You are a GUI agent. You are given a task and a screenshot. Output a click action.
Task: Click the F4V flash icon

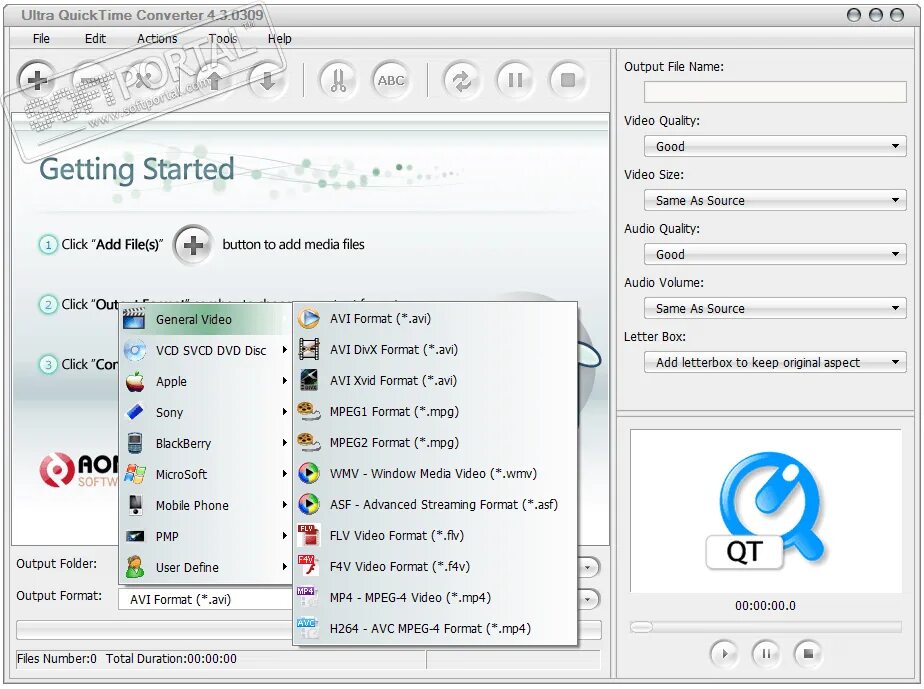pyautogui.click(x=309, y=566)
